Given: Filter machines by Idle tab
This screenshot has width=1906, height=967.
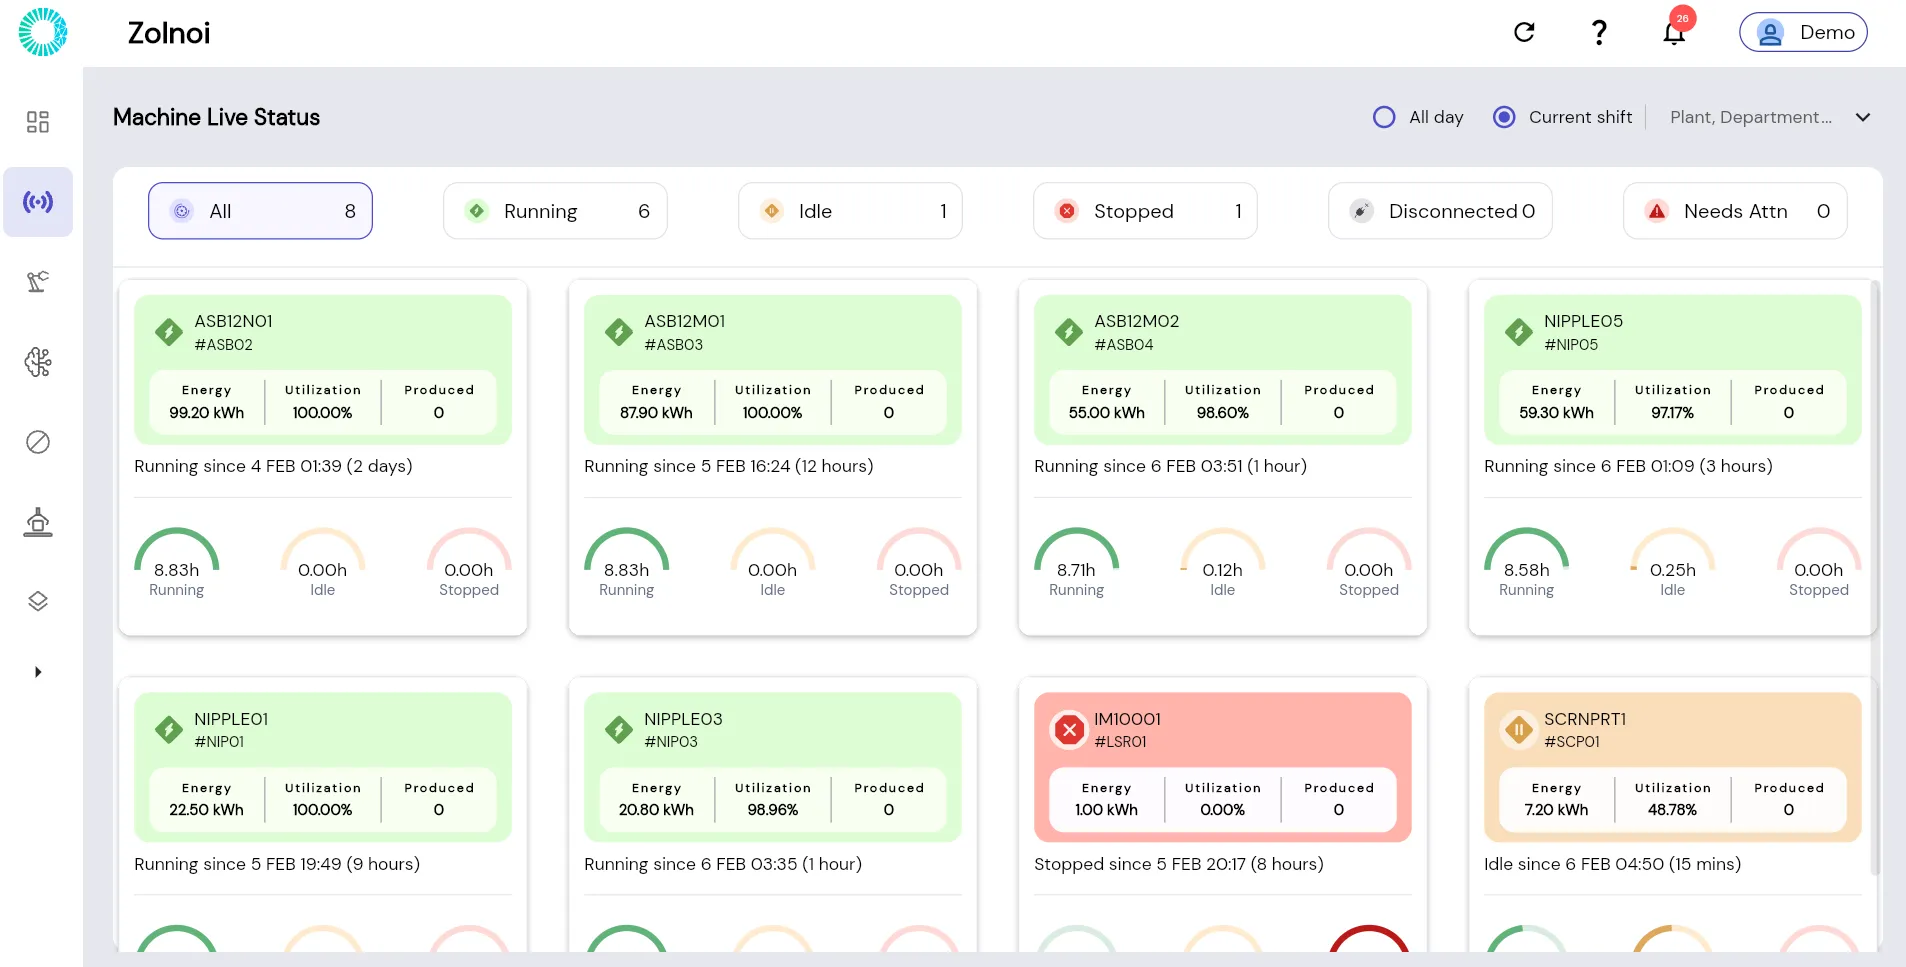Looking at the screenshot, I should click(850, 211).
